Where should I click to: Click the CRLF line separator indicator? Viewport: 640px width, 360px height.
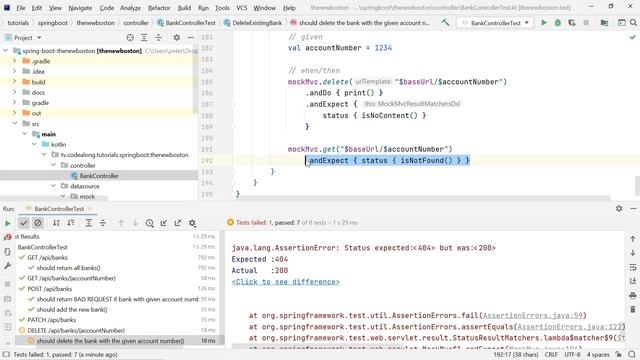pos(551,354)
